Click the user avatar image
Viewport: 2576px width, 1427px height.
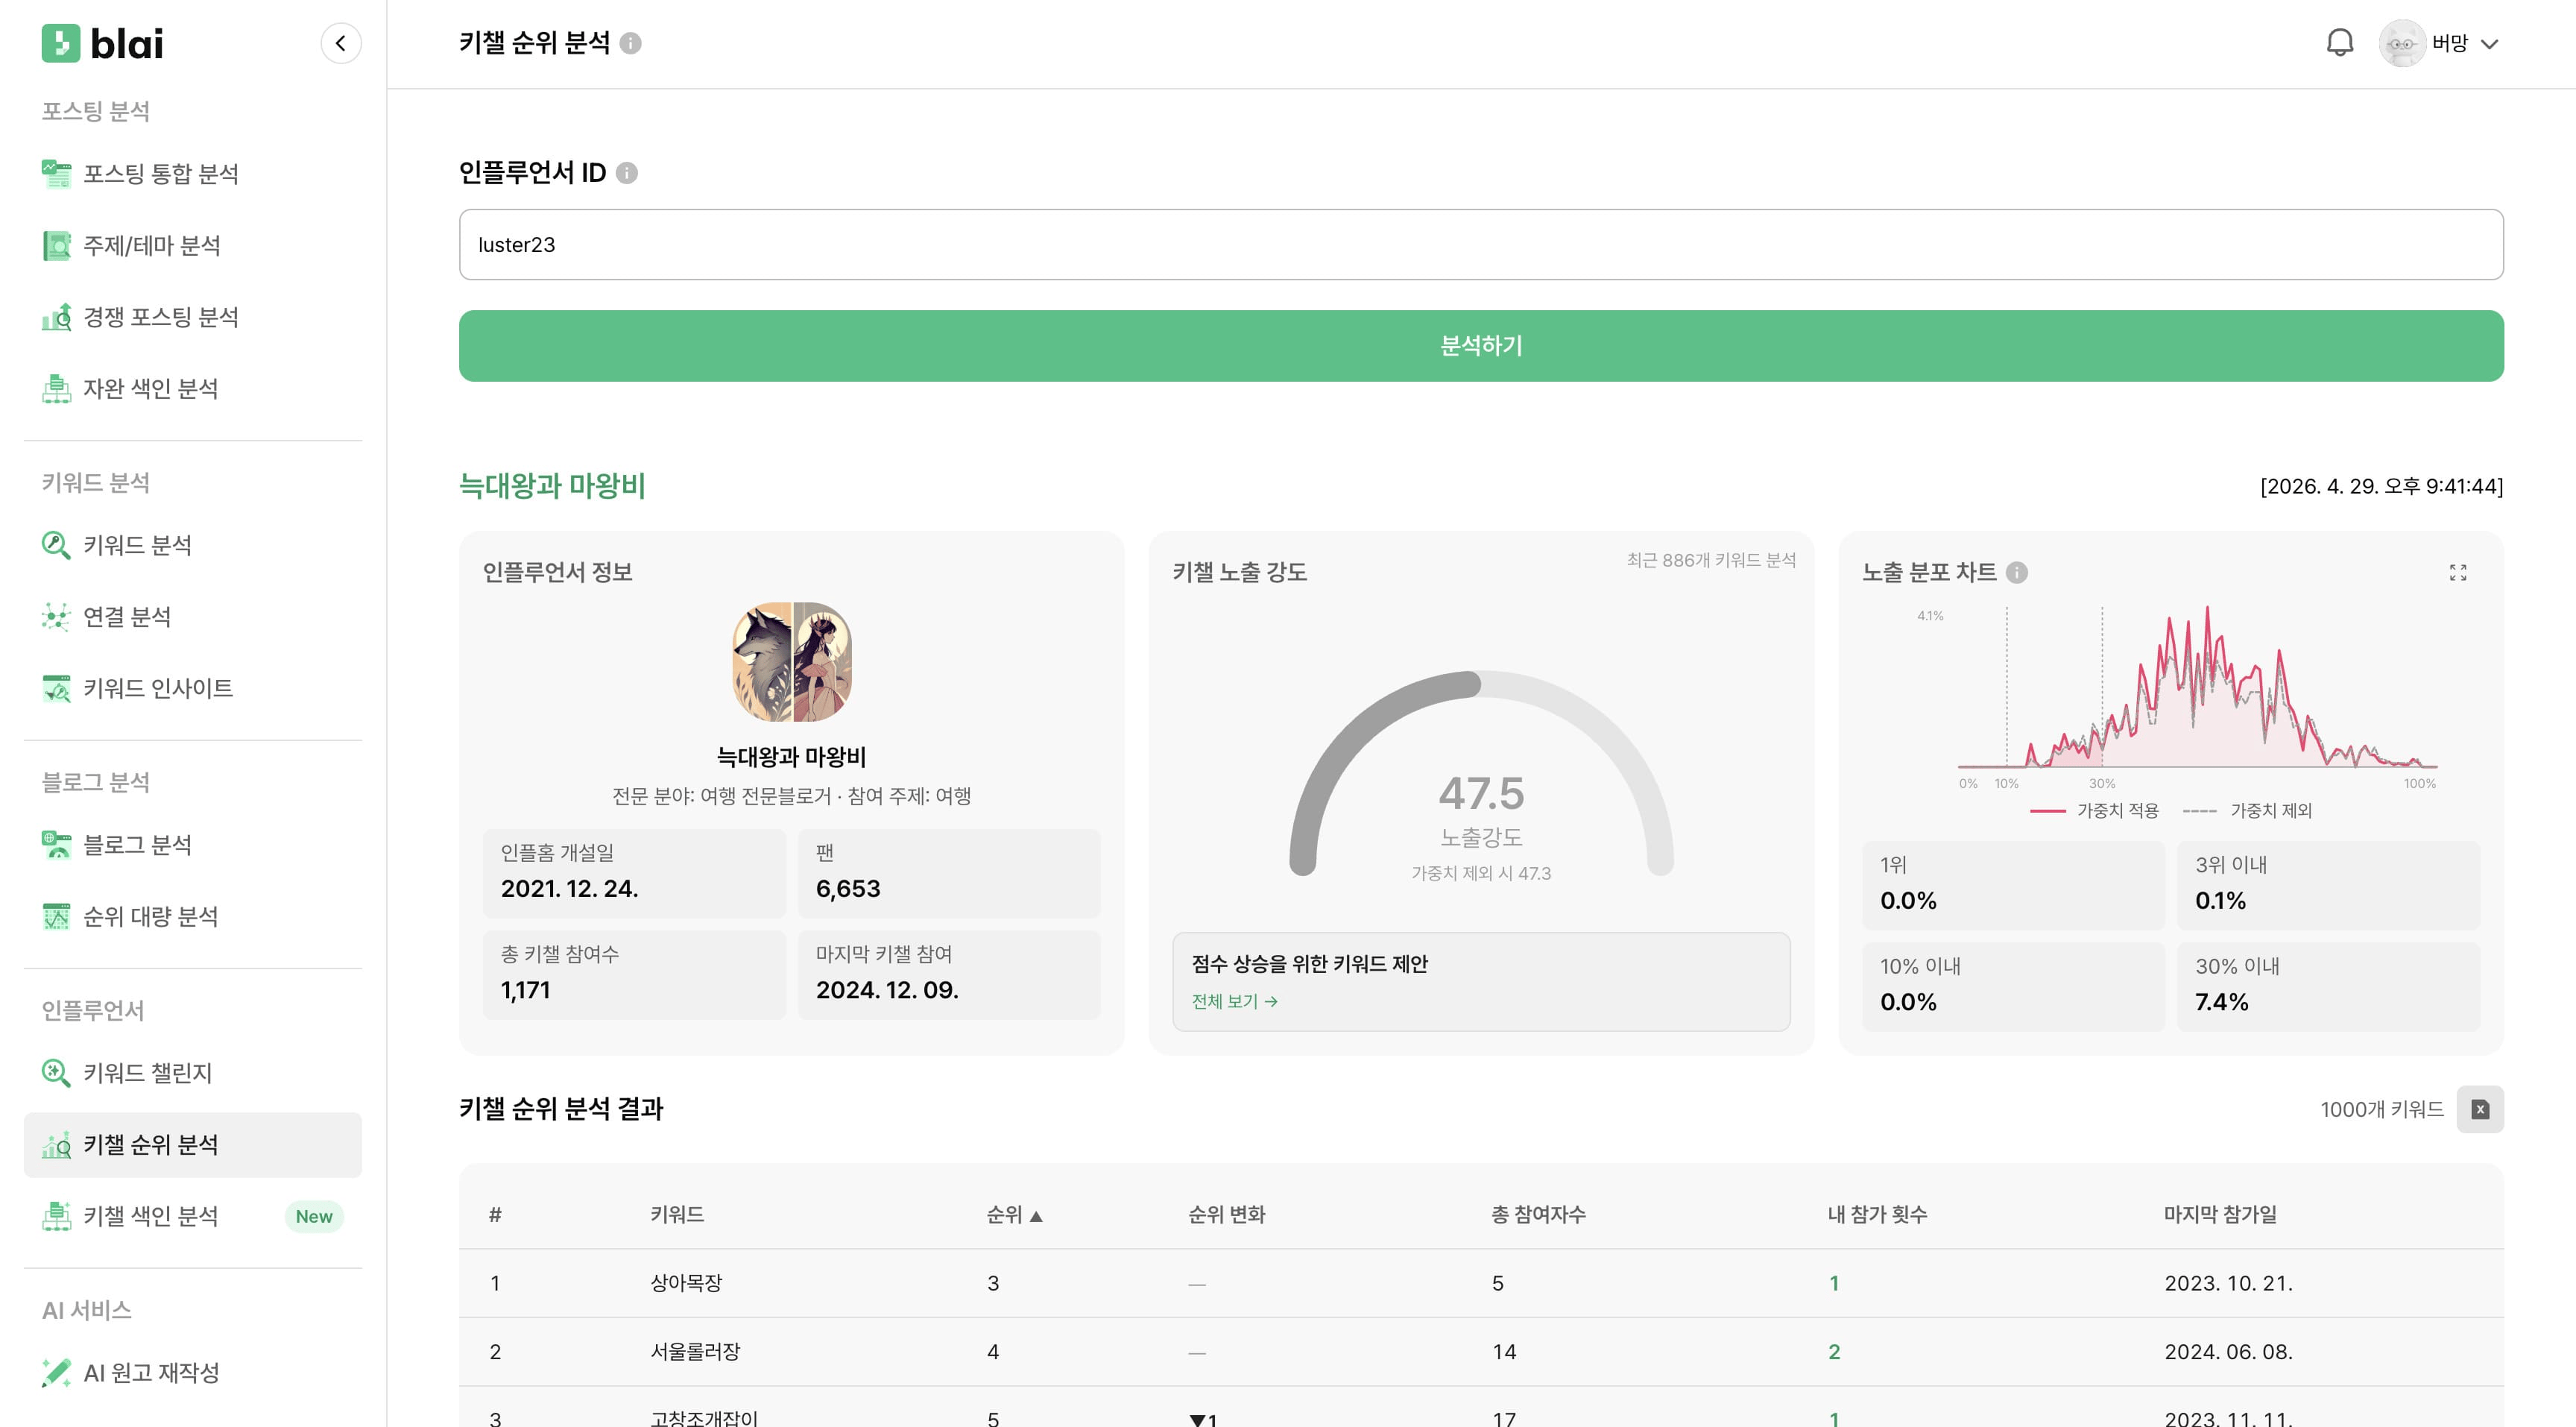2402,43
